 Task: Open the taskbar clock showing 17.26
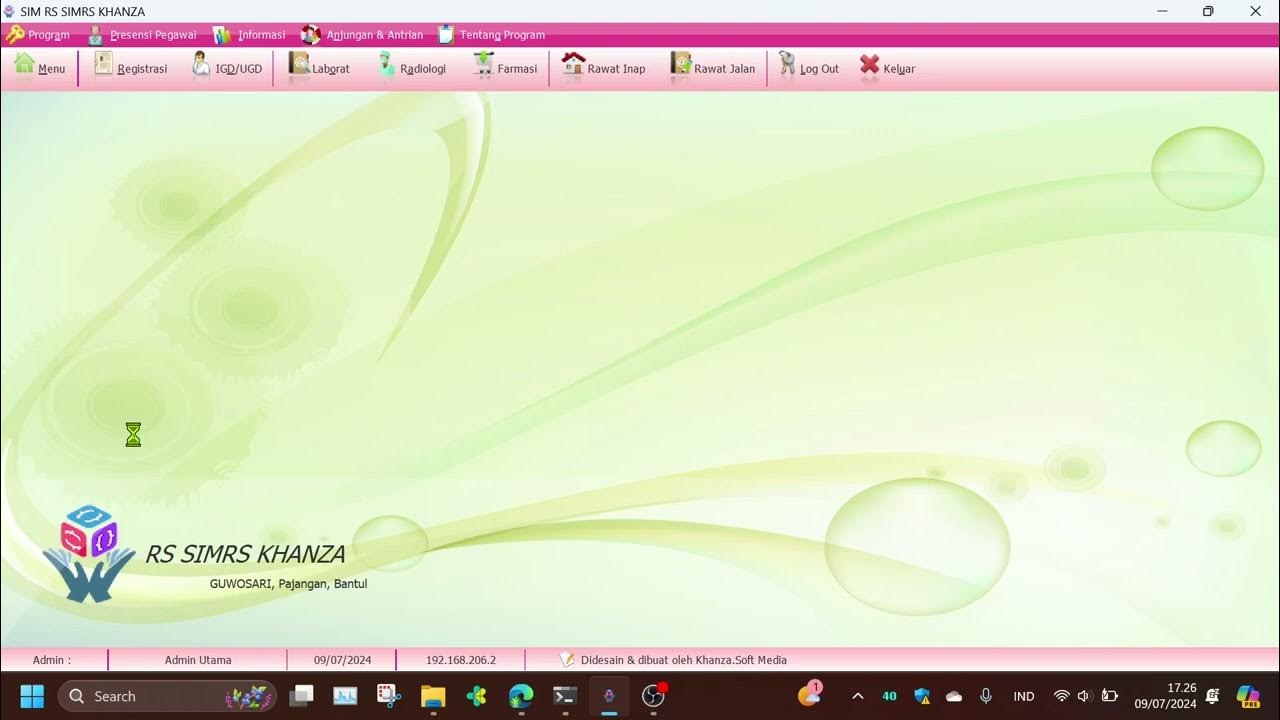pyautogui.click(x=1166, y=696)
